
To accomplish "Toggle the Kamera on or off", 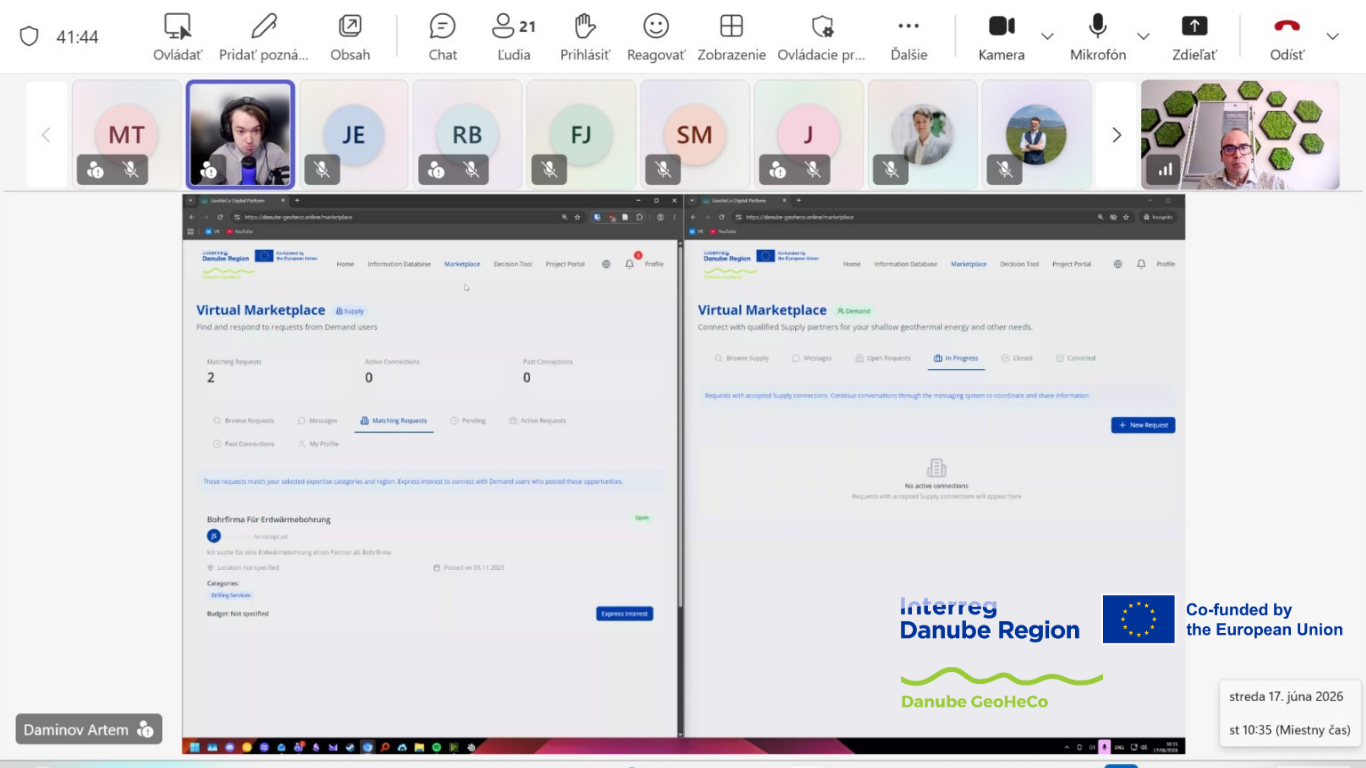I will pos(1002,37).
